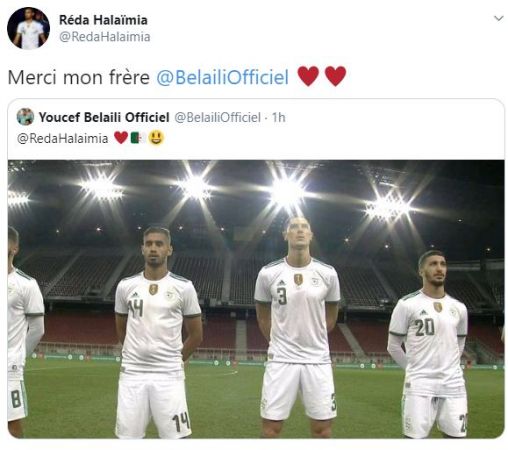This screenshot has width=508, height=450.
Task: Click the smiley face emoji
Action: pos(156,138)
